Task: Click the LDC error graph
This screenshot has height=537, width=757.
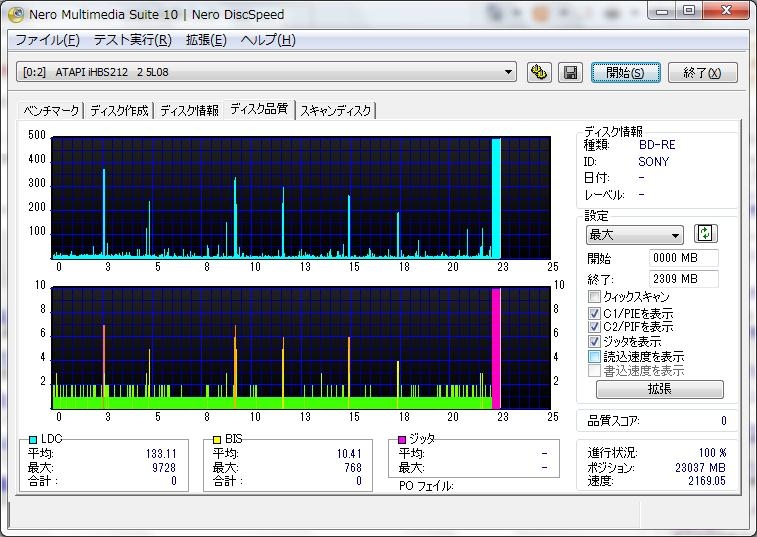Action: coord(301,198)
